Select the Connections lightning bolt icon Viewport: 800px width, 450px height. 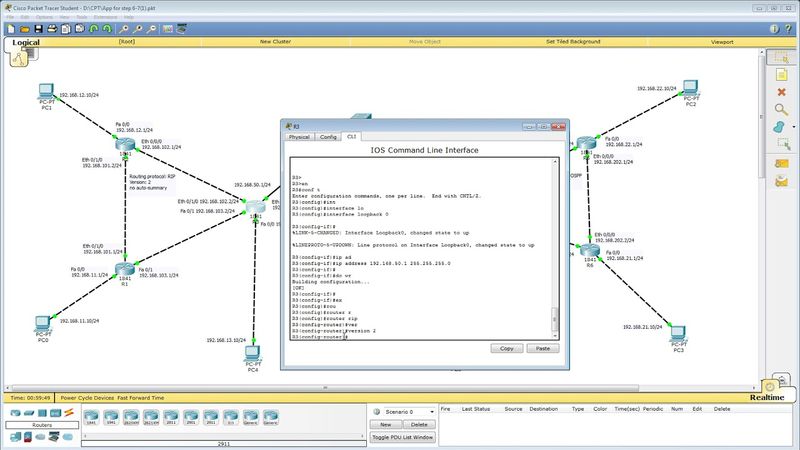click(x=69, y=413)
